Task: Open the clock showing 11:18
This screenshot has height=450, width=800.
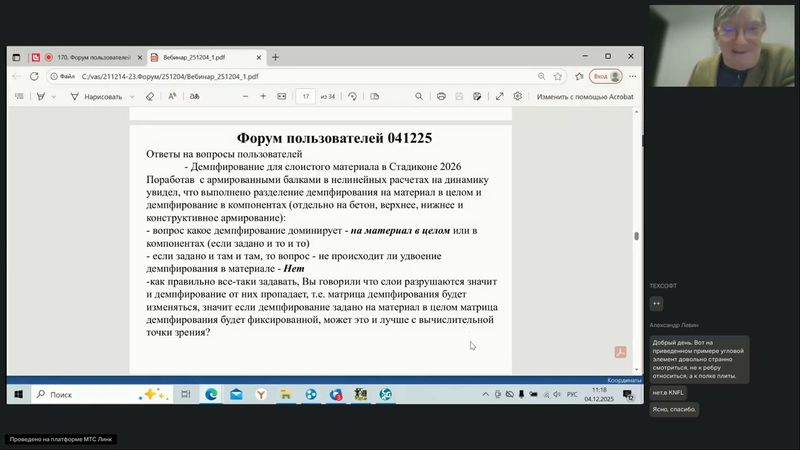Action: [599, 394]
